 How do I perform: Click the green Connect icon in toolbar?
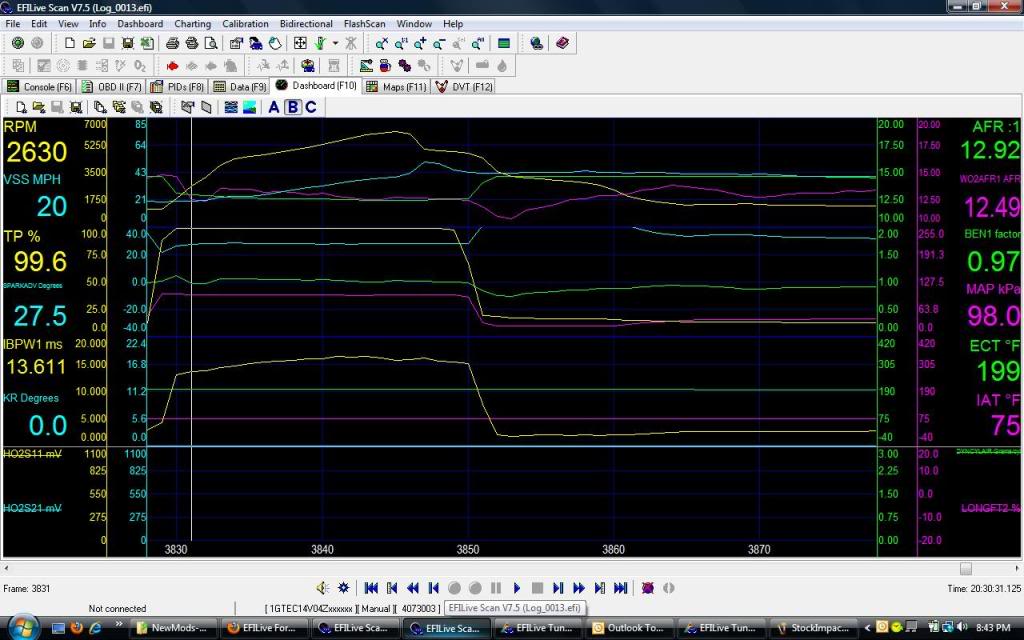(x=18, y=43)
